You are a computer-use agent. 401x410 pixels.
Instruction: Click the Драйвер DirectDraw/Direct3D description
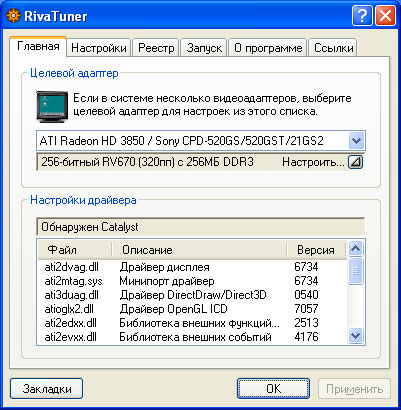(193, 295)
